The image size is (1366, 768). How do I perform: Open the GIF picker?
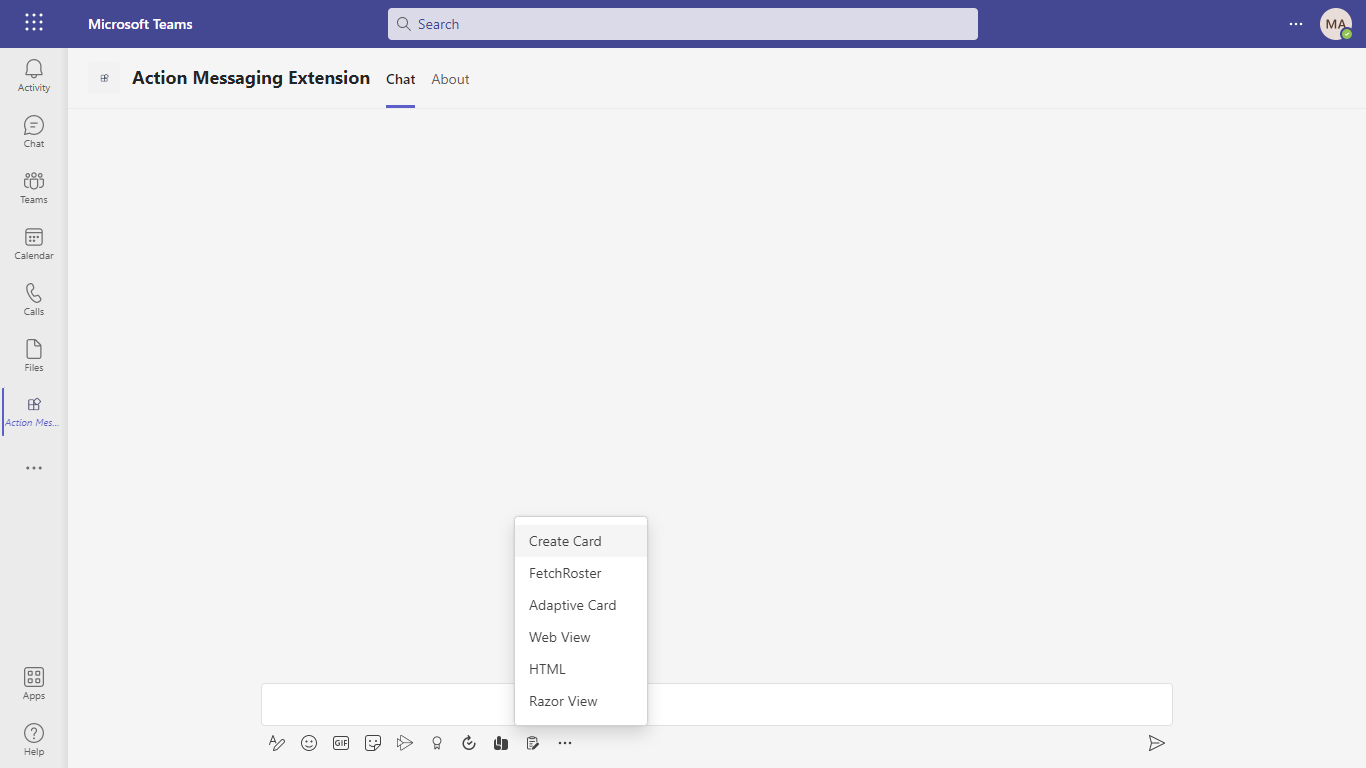tap(341, 743)
